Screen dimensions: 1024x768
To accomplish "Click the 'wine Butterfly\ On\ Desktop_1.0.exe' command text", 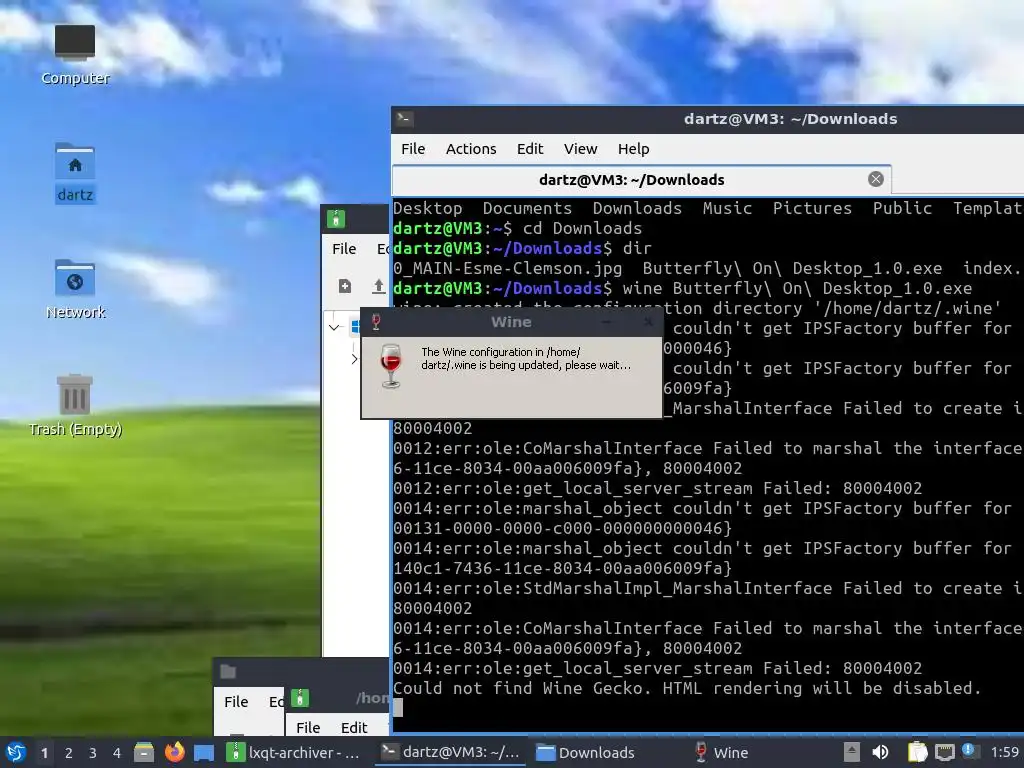I will 797,288.
